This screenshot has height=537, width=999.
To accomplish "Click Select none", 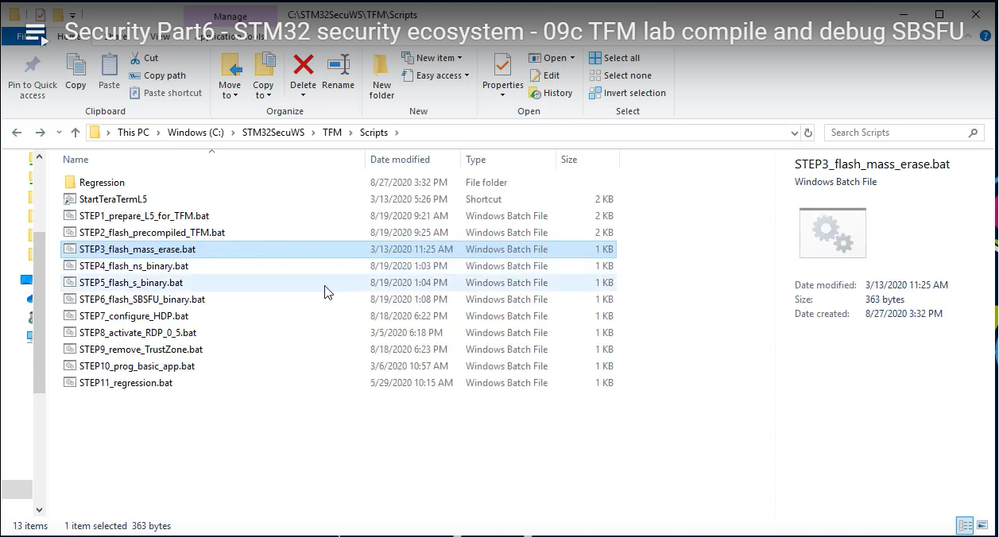I will (x=620, y=75).
